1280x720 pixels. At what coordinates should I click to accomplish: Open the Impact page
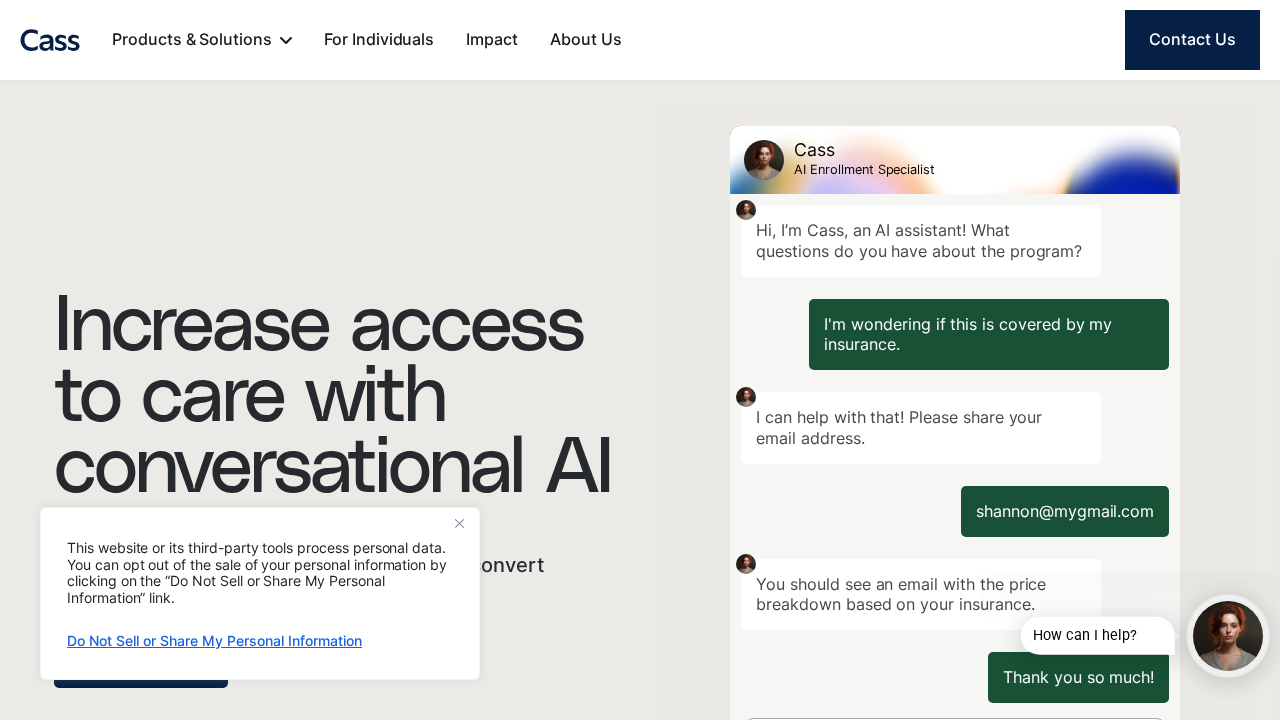tap(491, 40)
